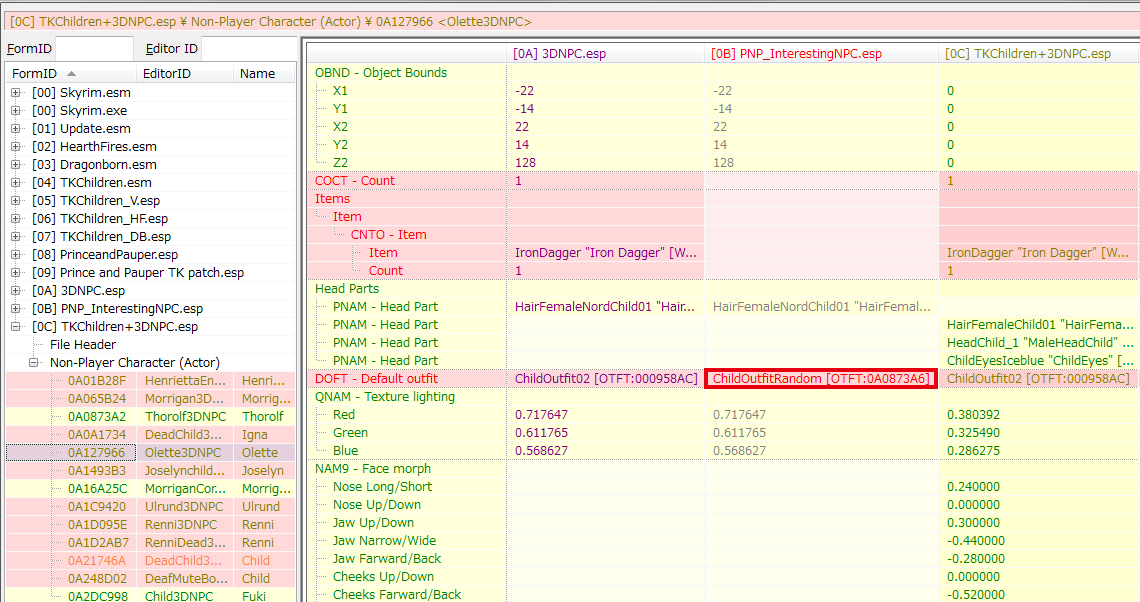
Task: Select record 0A248D02 DeafMuteBo...
Action: [x=150, y=579]
